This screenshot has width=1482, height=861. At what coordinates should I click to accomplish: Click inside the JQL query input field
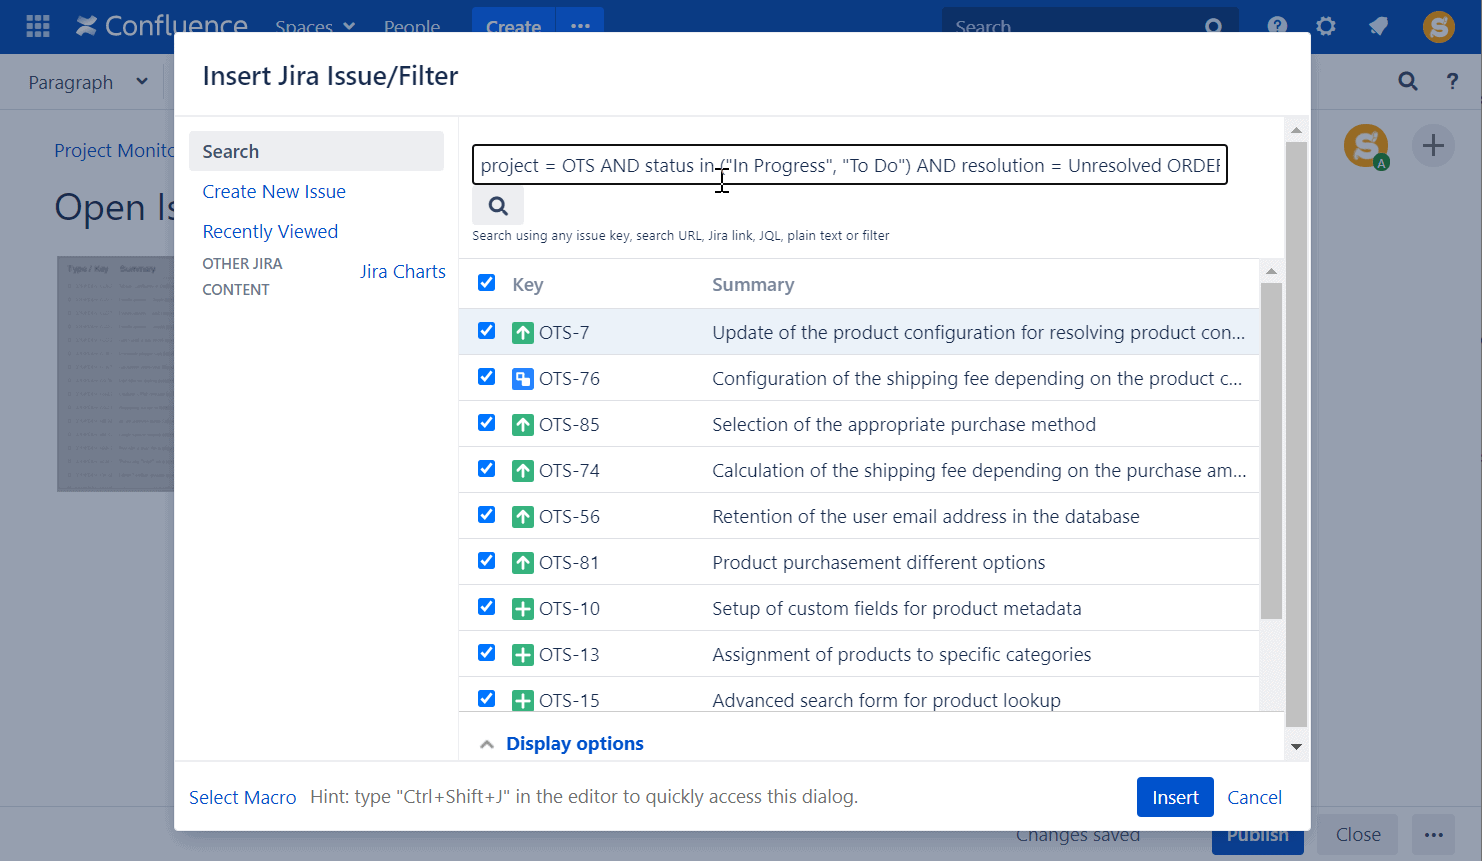tap(850, 165)
